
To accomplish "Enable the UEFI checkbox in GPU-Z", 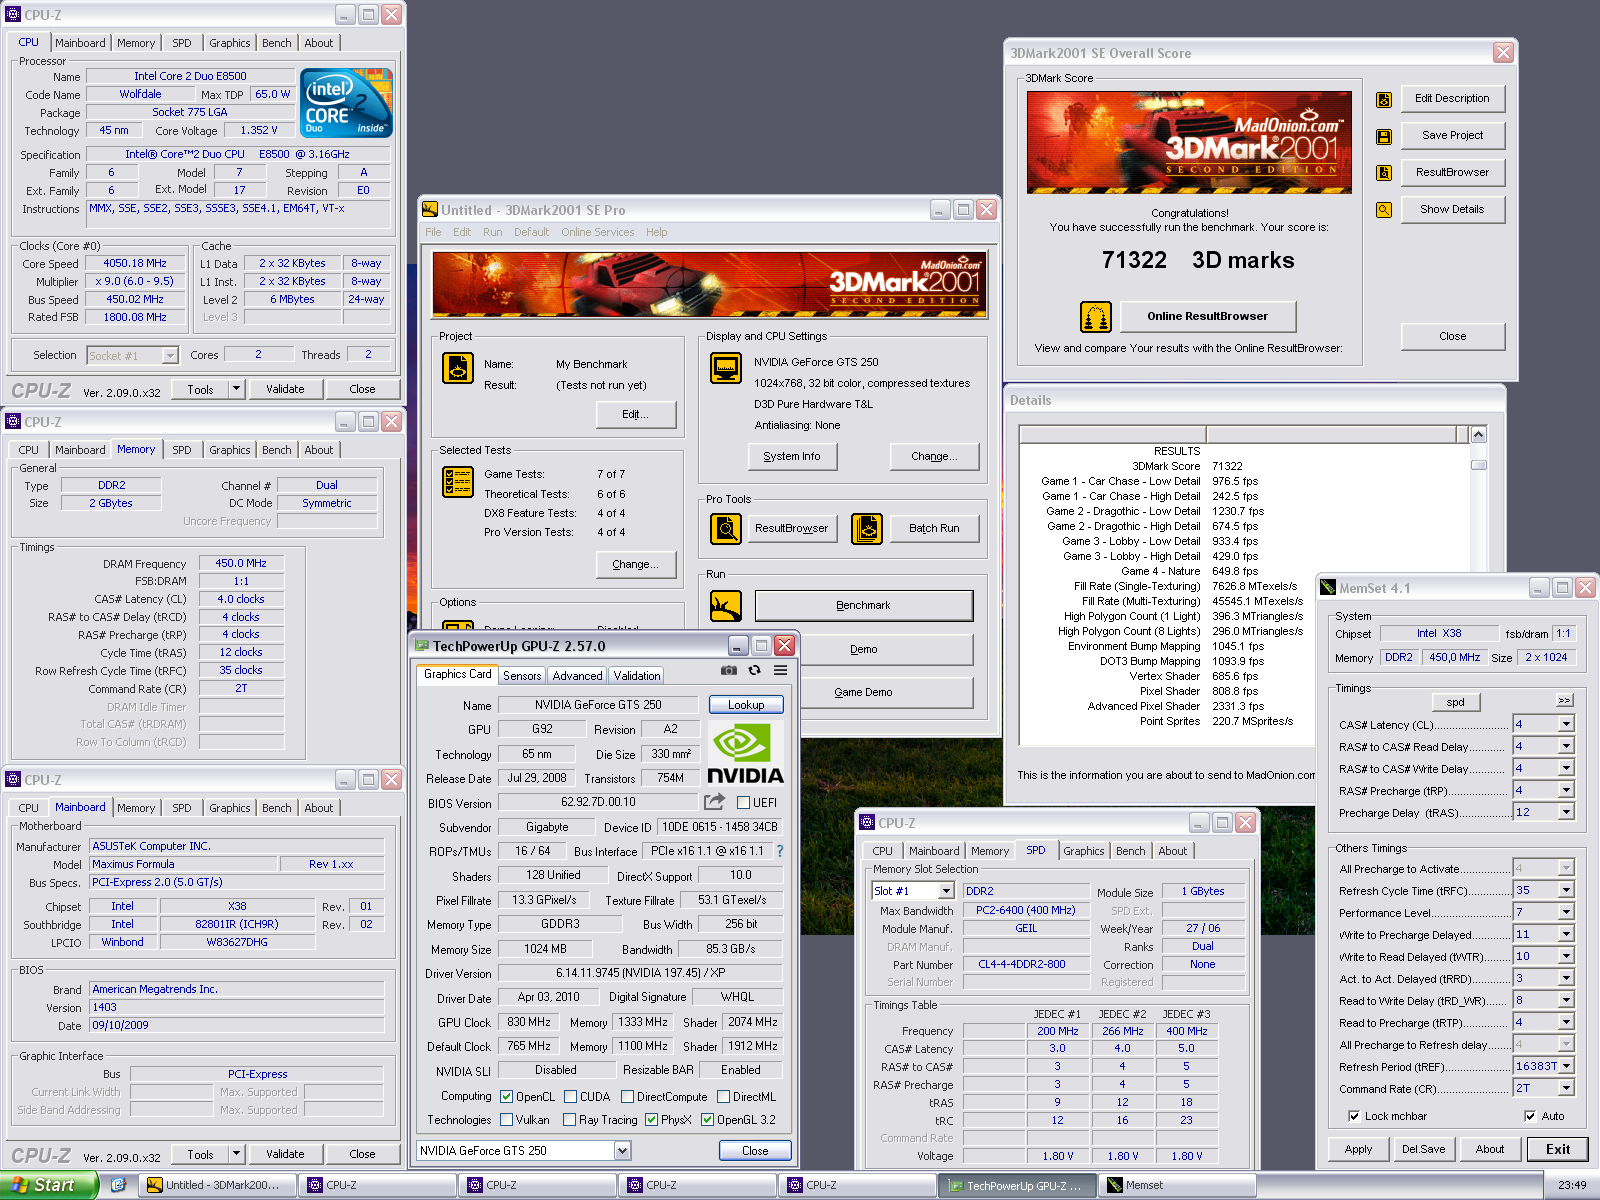I will click(743, 803).
